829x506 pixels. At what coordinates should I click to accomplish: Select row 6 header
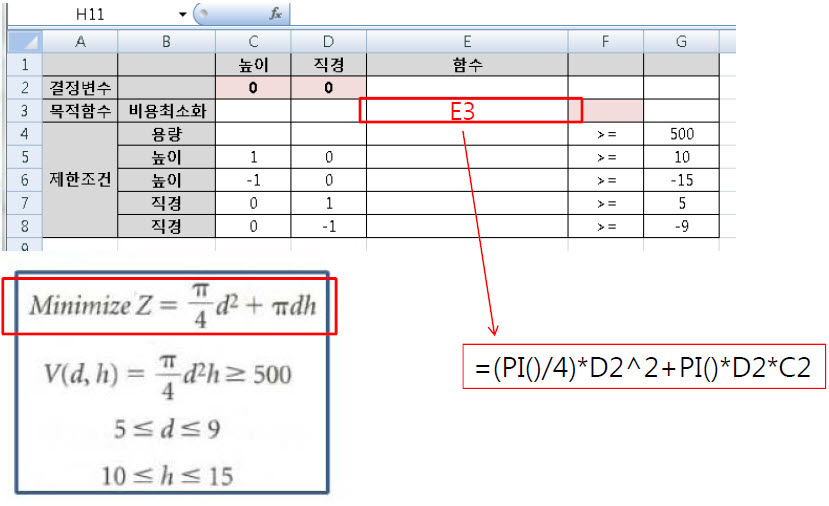pyautogui.click(x=25, y=180)
